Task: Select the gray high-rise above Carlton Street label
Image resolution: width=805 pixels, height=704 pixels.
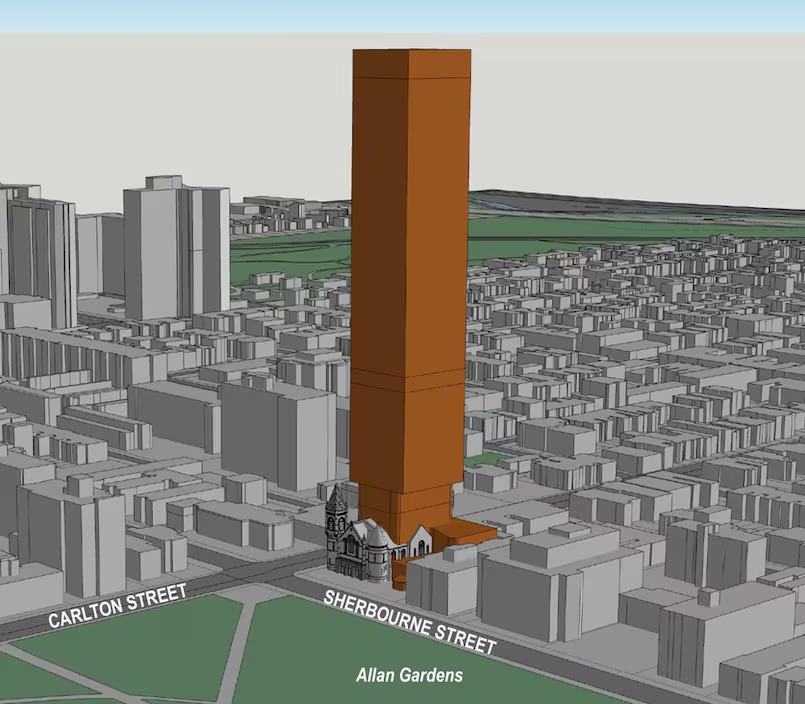Action: pyautogui.click(x=68, y=532)
